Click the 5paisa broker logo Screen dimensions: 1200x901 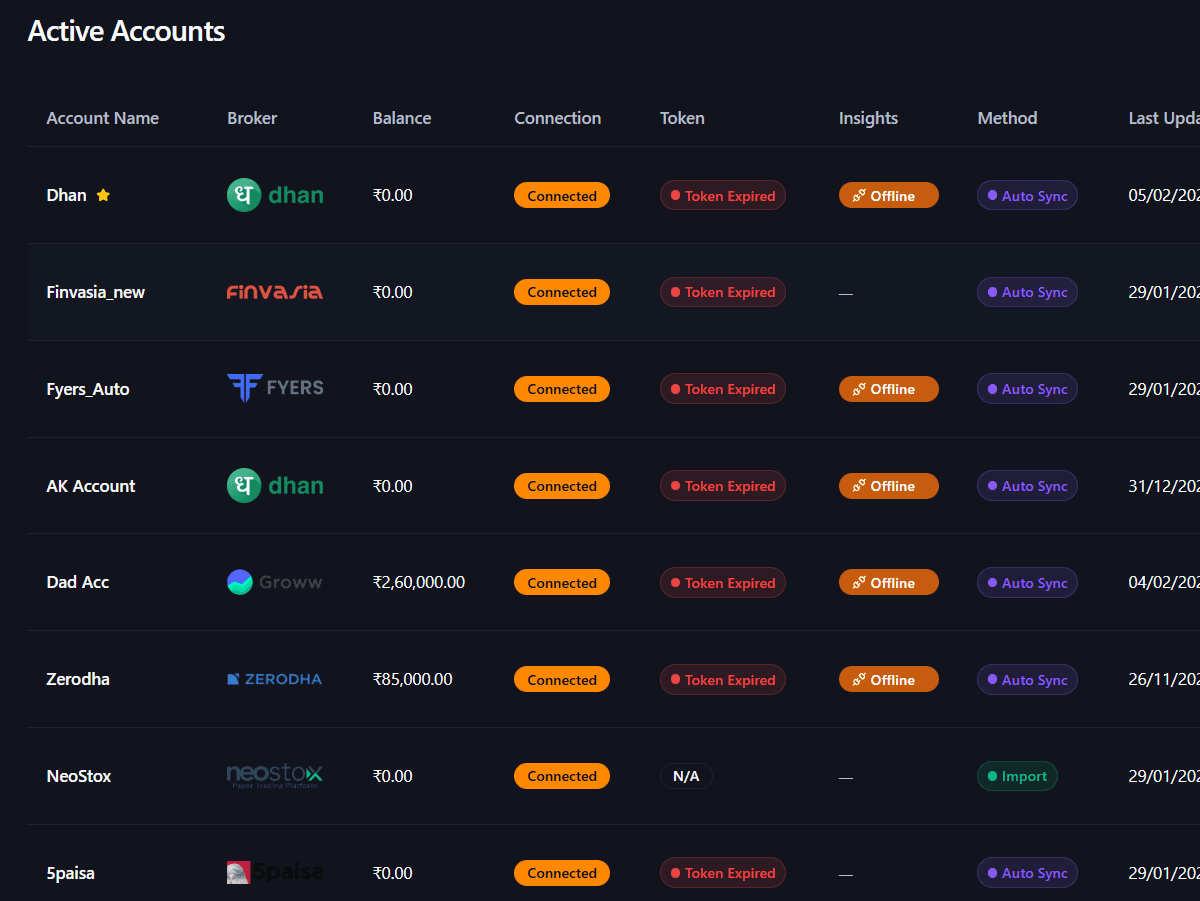click(275, 872)
